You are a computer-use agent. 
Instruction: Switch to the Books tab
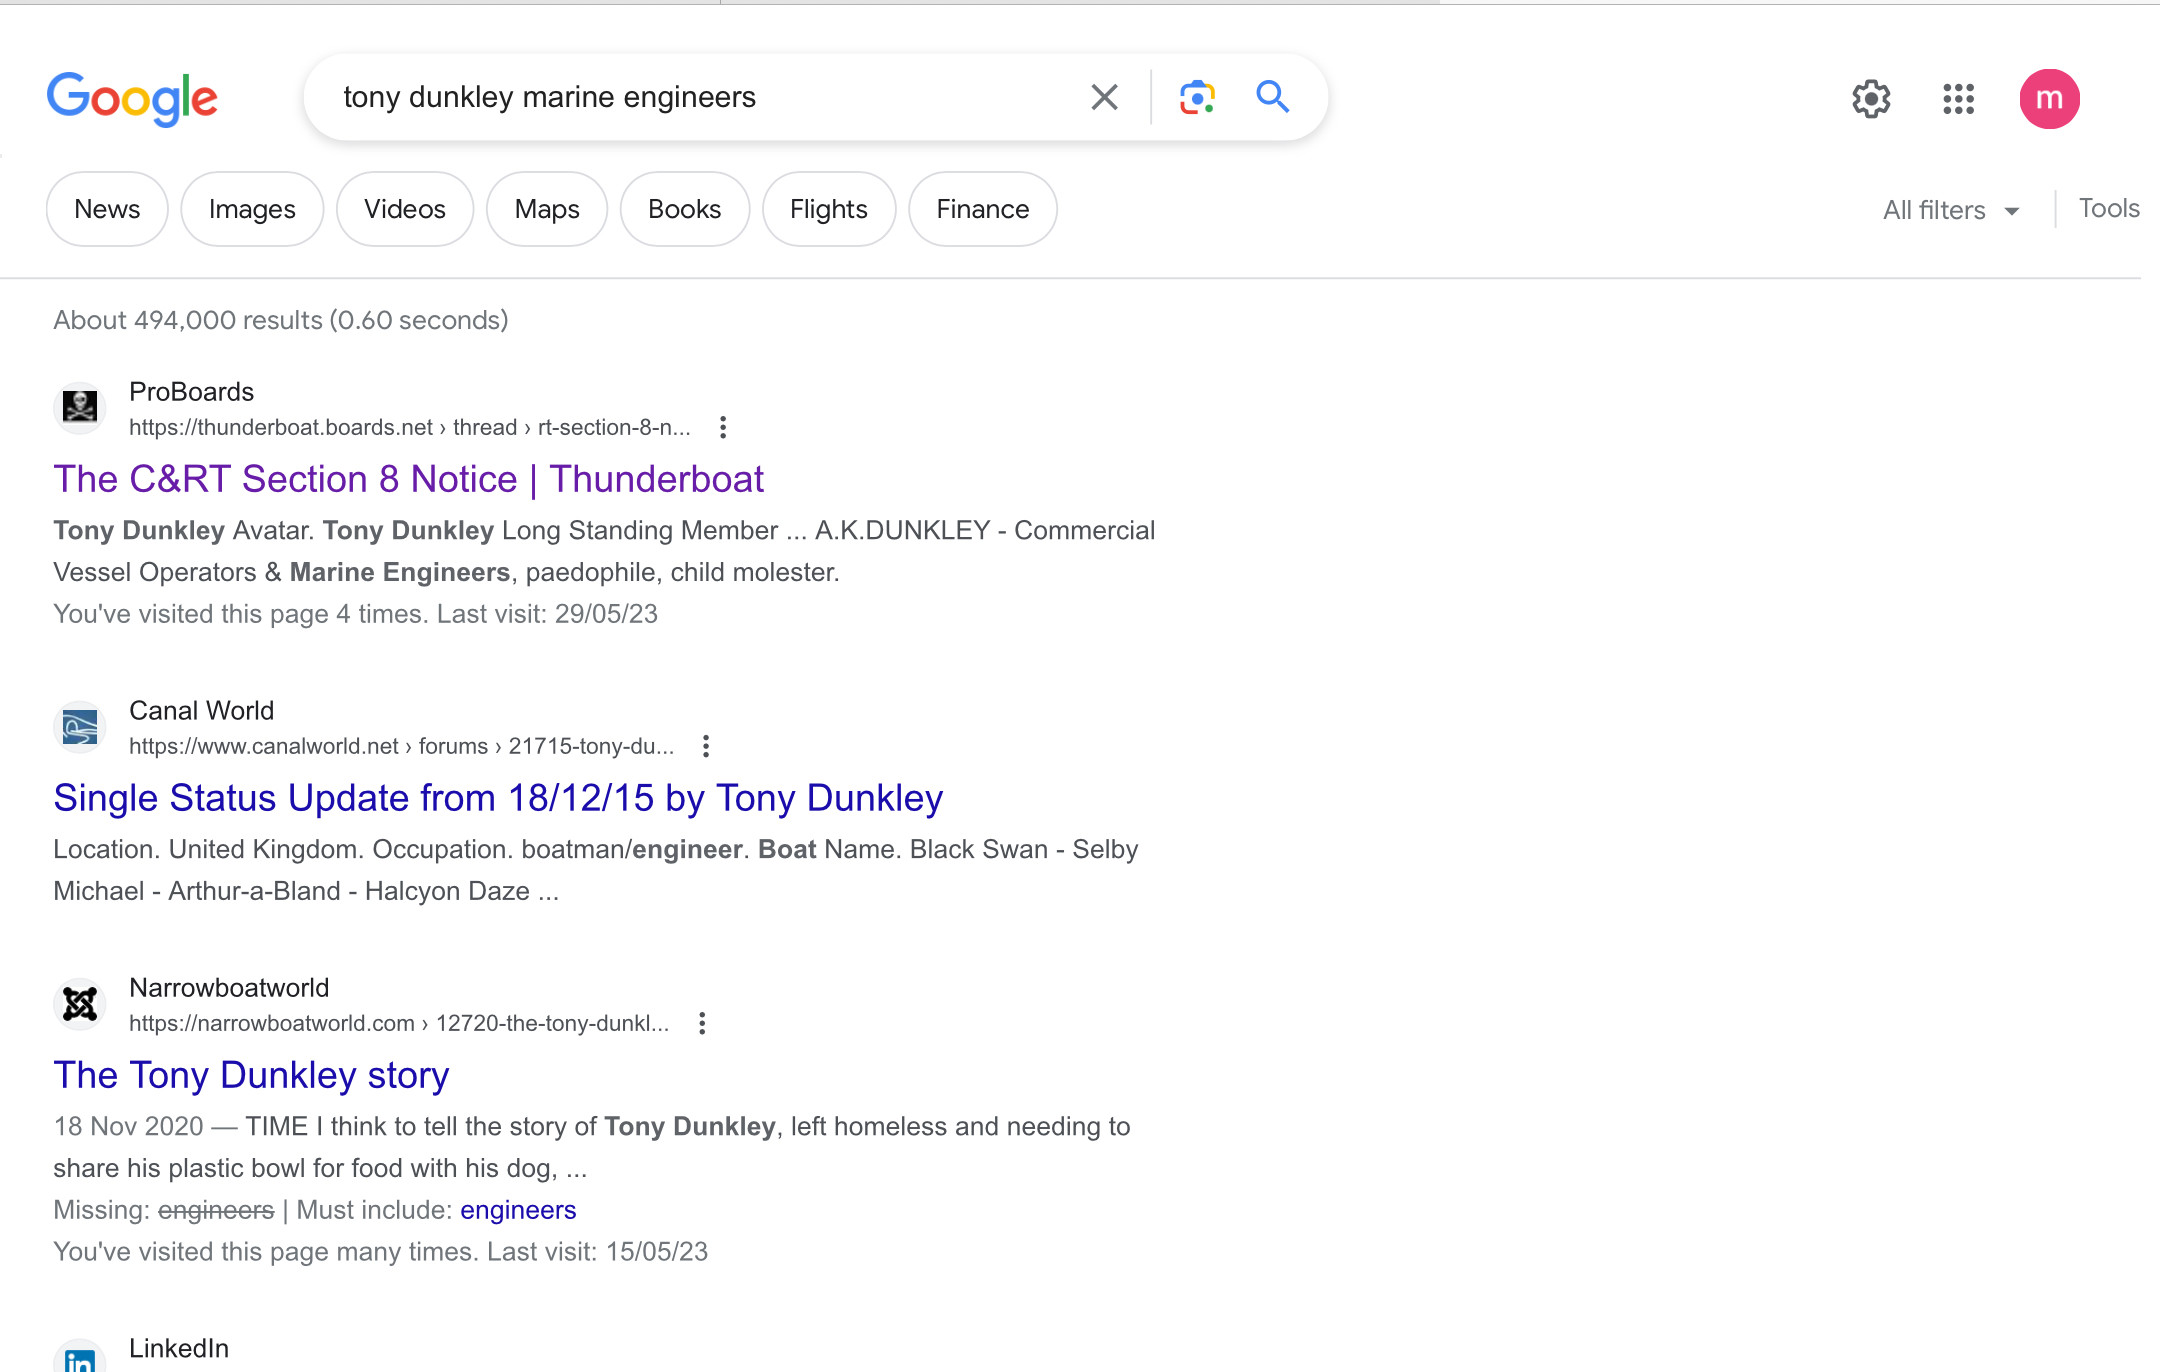click(x=685, y=209)
